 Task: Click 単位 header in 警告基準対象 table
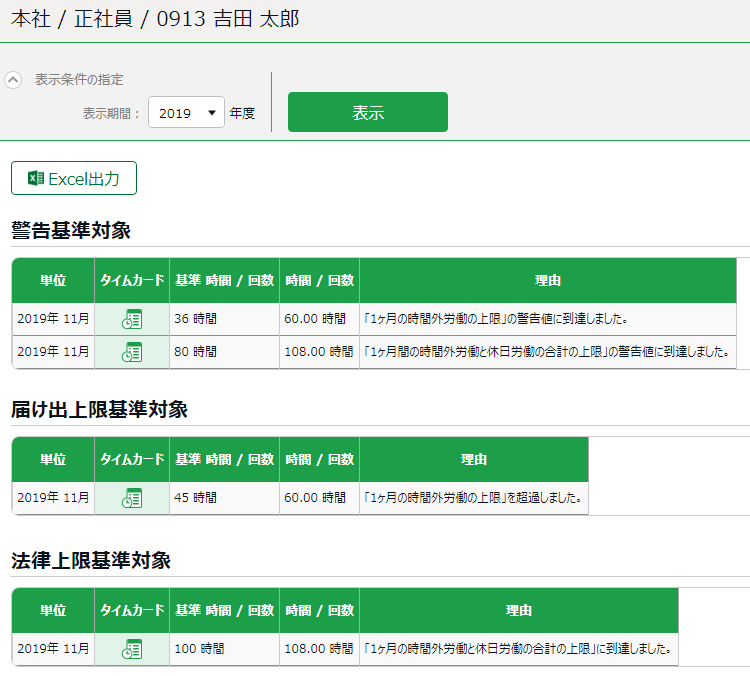tap(53, 281)
